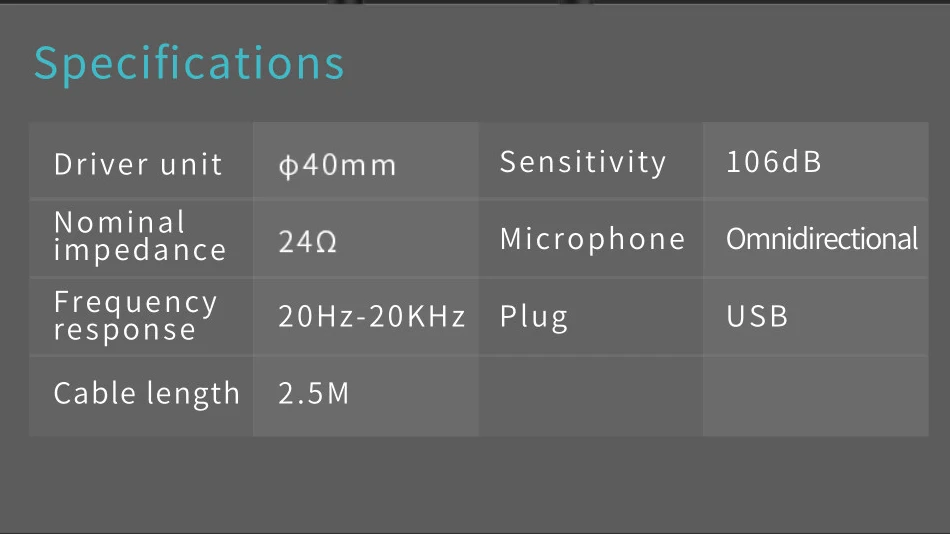Image resolution: width=950 pixels, height=534 pixels.
Task: Click the Specifications heading
Action: click(x=189, y=64)
